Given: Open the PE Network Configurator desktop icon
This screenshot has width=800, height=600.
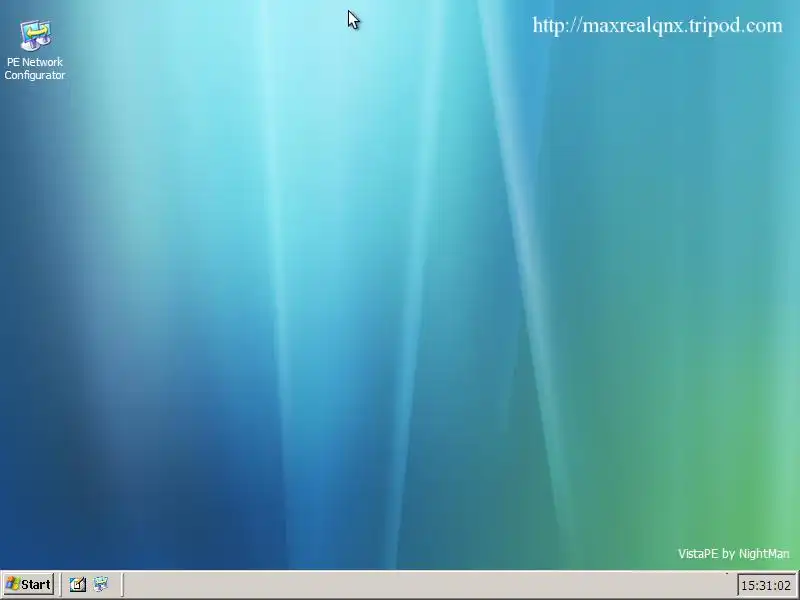Looking at the screenshot, I should [x=35, y=49].
